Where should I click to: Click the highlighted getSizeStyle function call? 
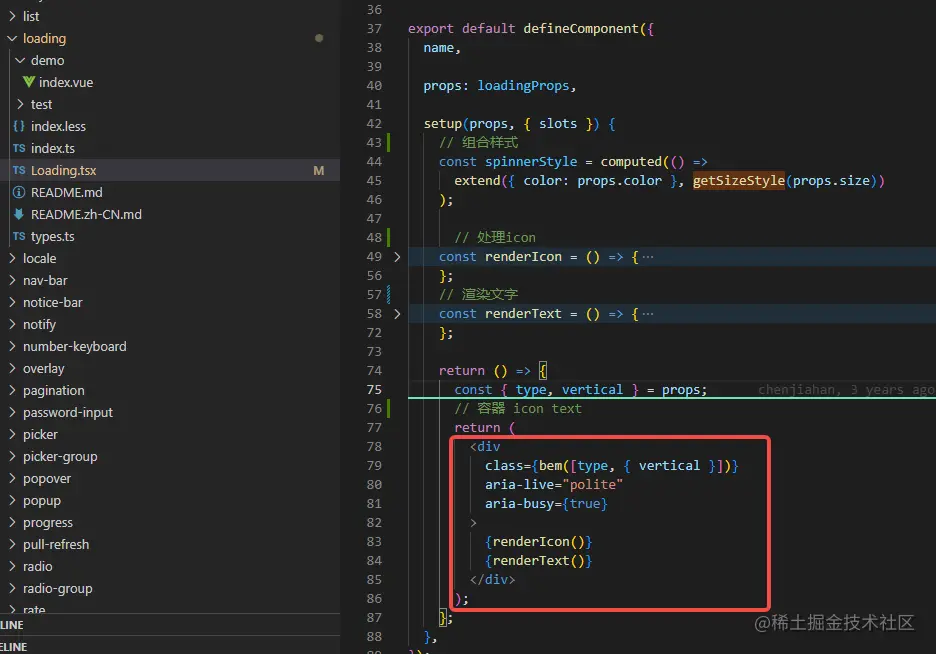pos(738,181)
